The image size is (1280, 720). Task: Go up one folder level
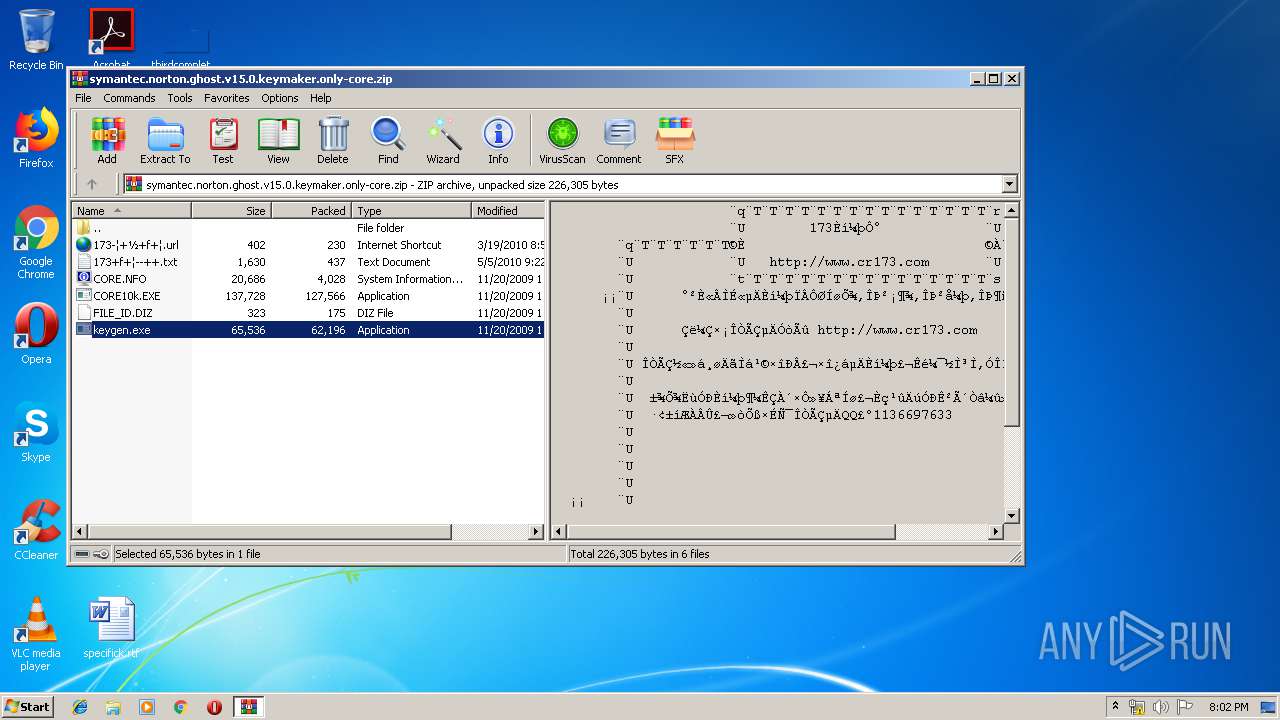point(92,184)
